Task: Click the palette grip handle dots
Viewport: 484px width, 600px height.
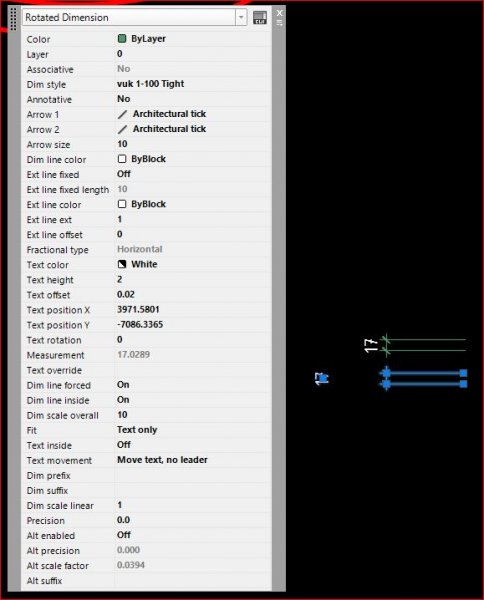Action: point(13,19)
